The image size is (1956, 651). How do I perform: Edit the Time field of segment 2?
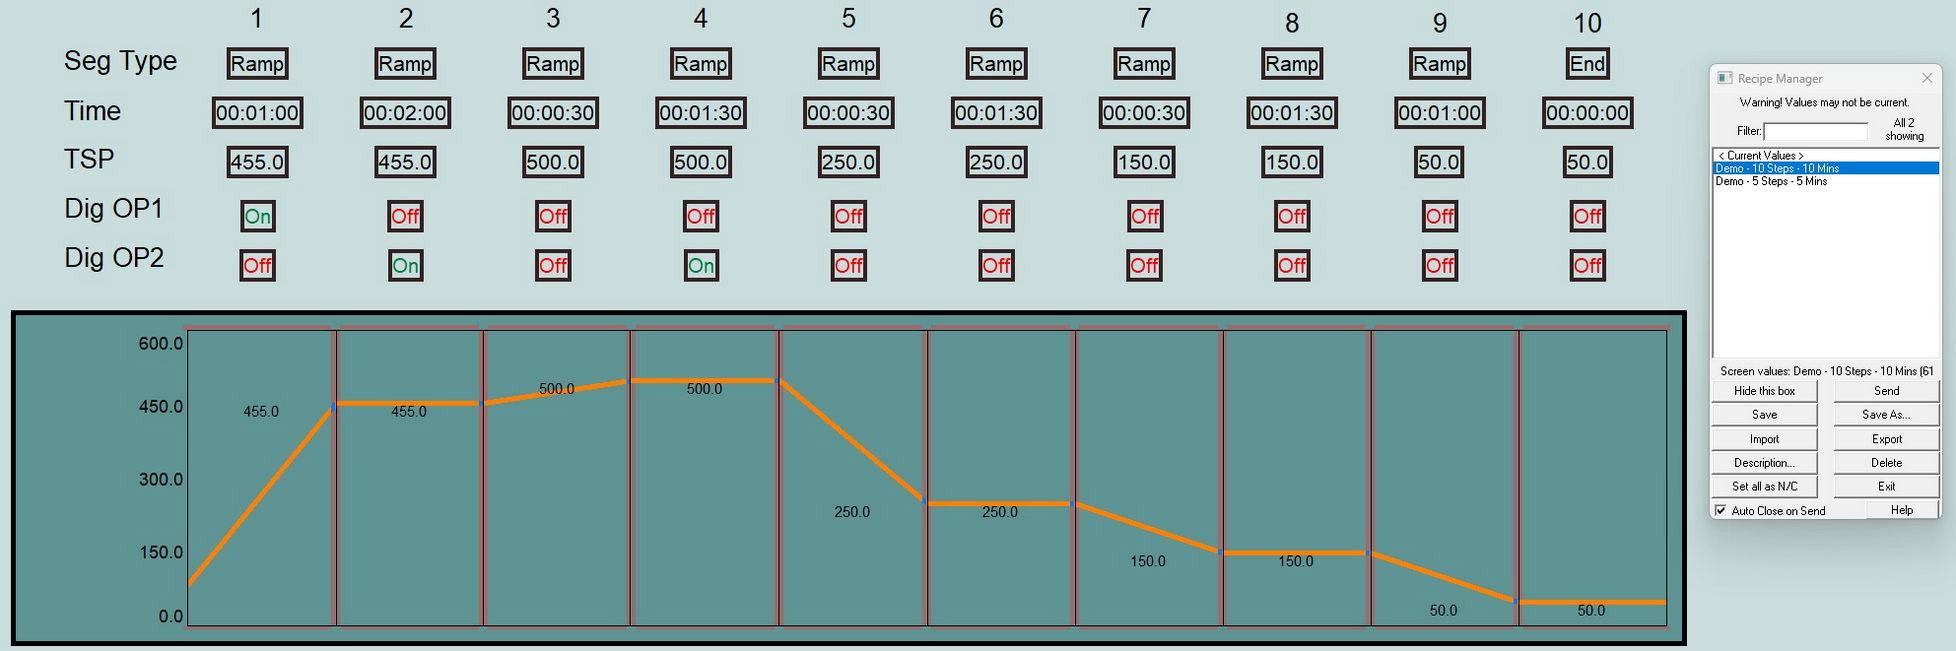tap(405, 113)
